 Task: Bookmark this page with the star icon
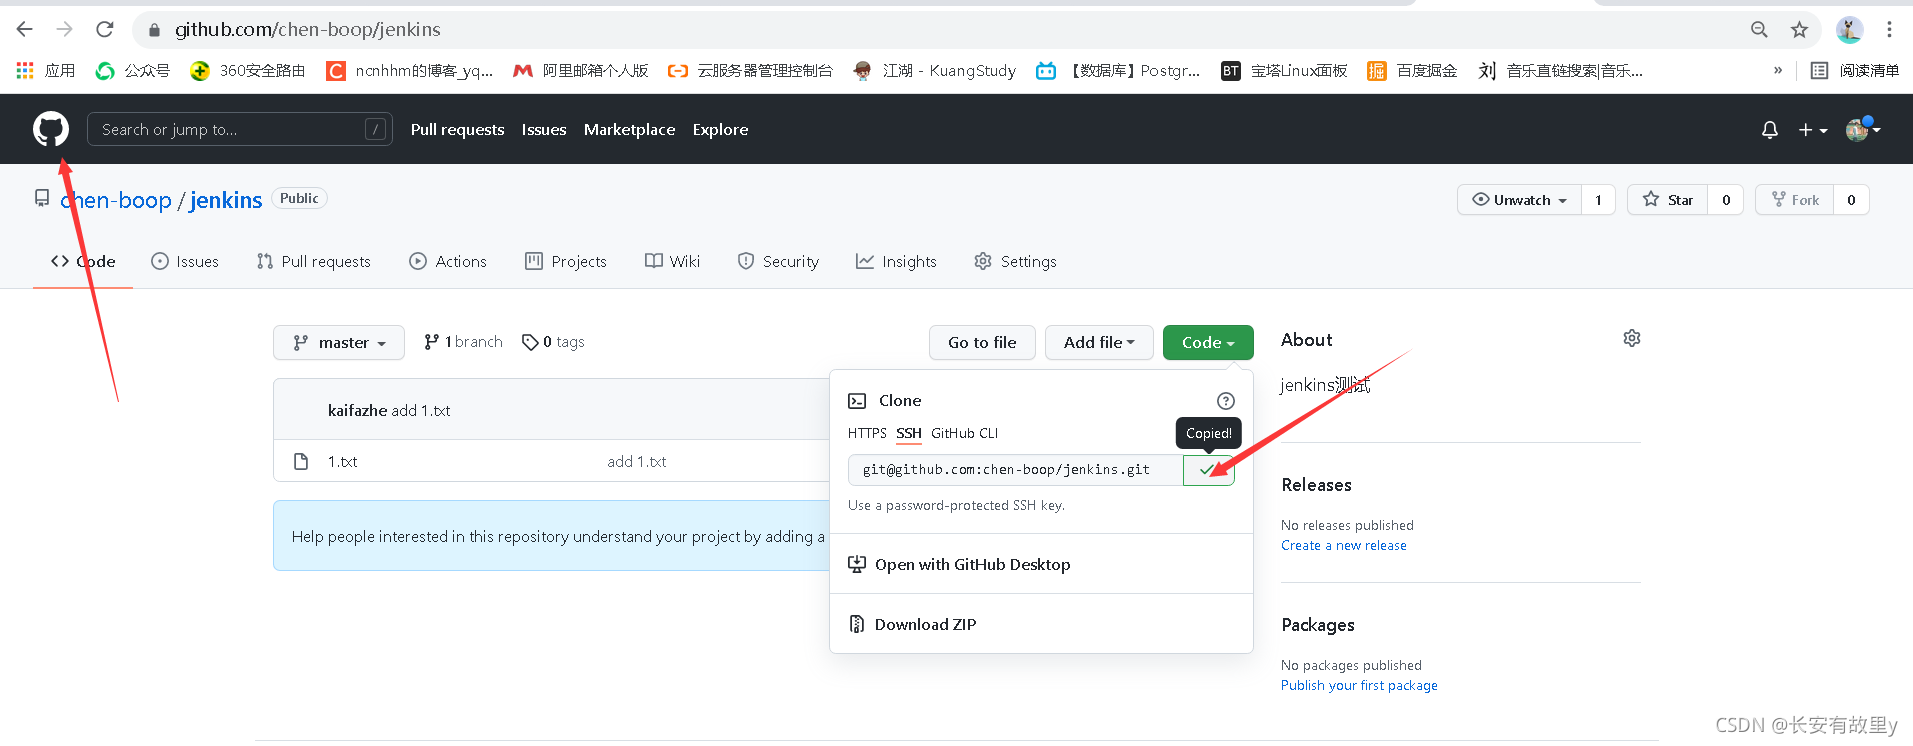(1799, 29)
